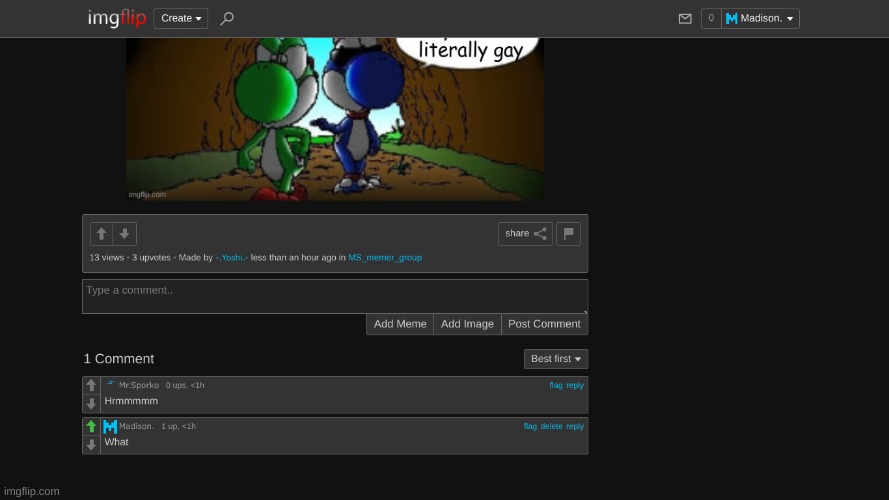The height and width of the screenshot is (500, 889).
Task: Reply to Madison's comment
Action: pos(575,426)
